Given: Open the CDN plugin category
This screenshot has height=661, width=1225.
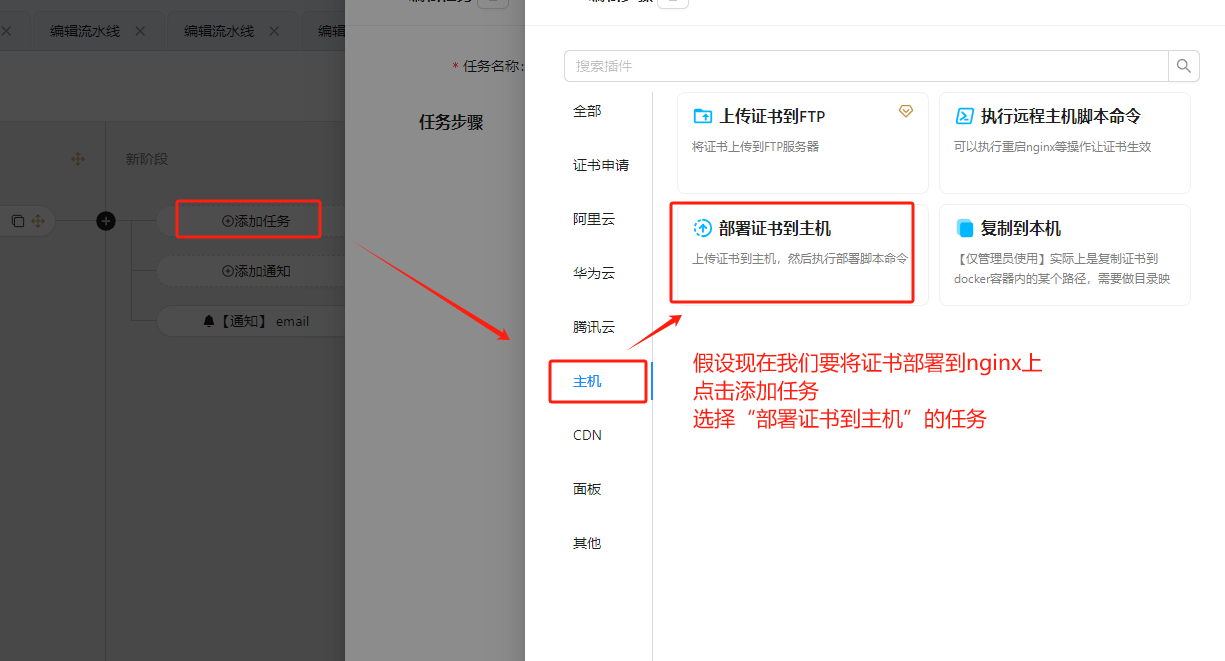Looking at the screenshot, I should [587, 435].
